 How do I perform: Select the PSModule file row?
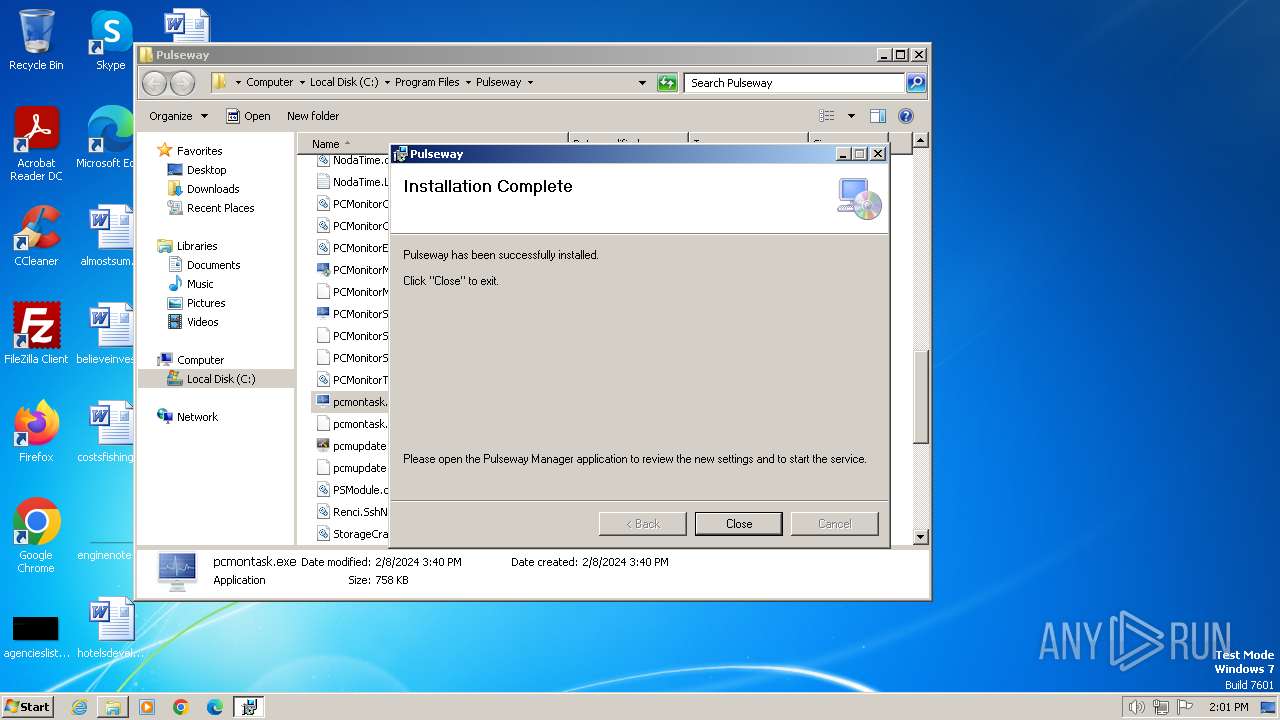[x=352, y=490]
